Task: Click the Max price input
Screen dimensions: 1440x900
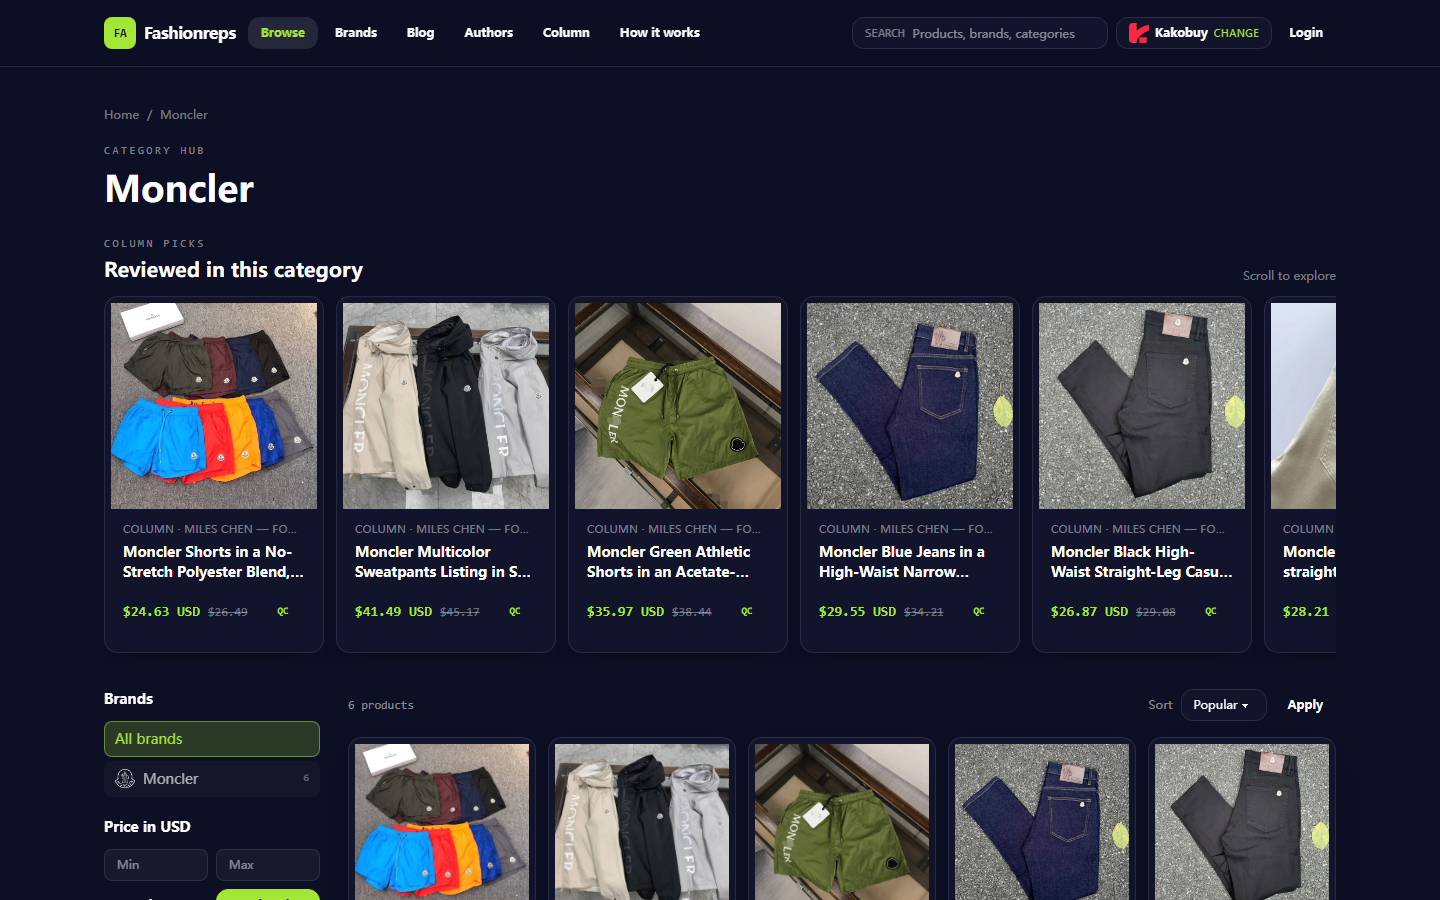Action: point(268,865)
